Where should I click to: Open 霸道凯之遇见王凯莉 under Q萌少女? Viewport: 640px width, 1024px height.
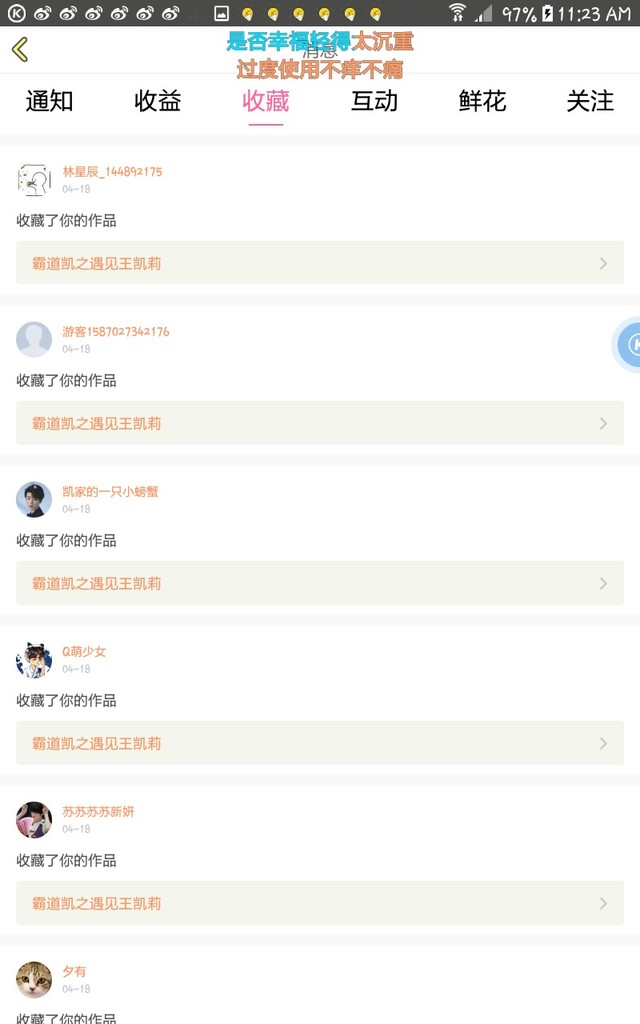coord(97,743)
